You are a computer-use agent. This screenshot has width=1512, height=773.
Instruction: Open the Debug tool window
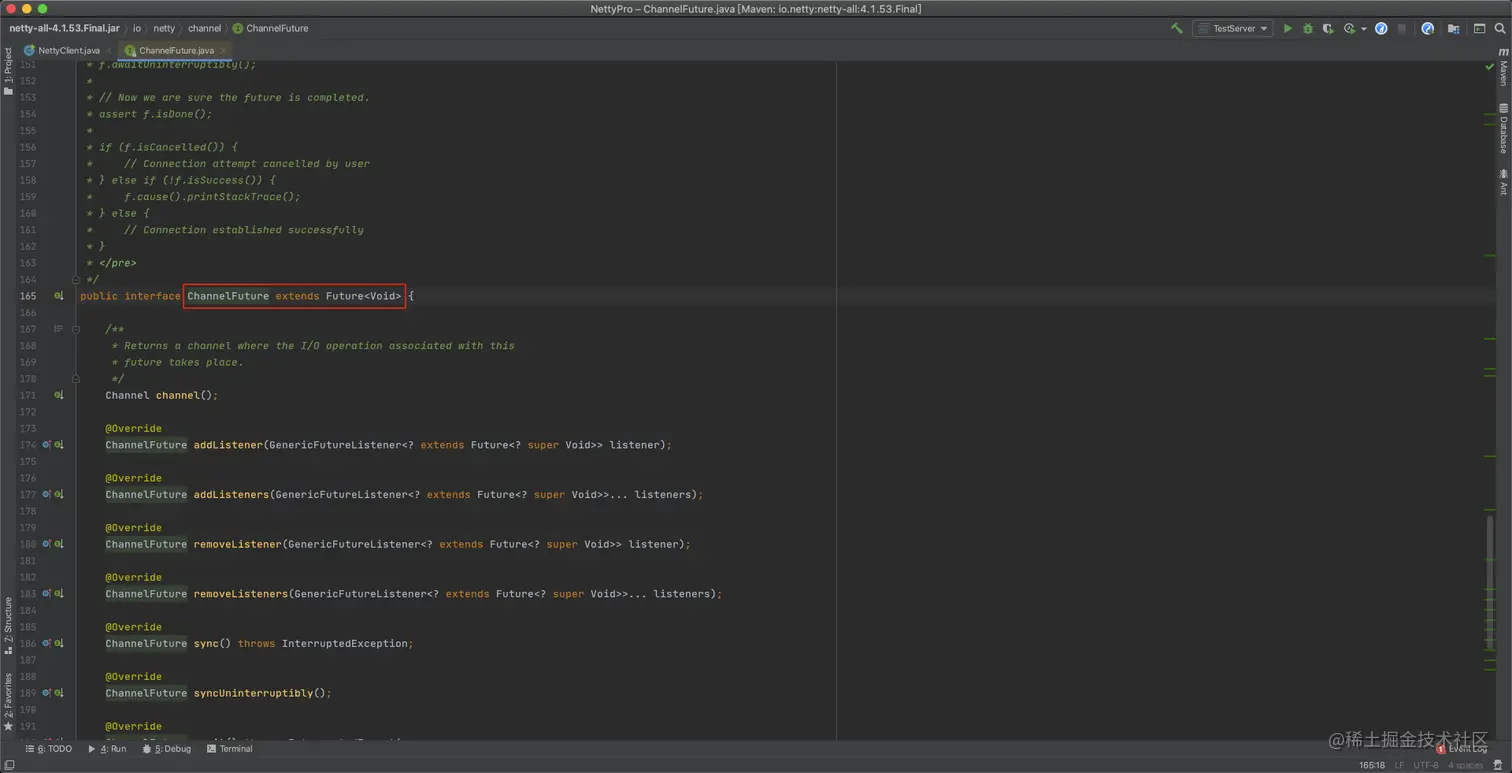(x=167, y=749)
